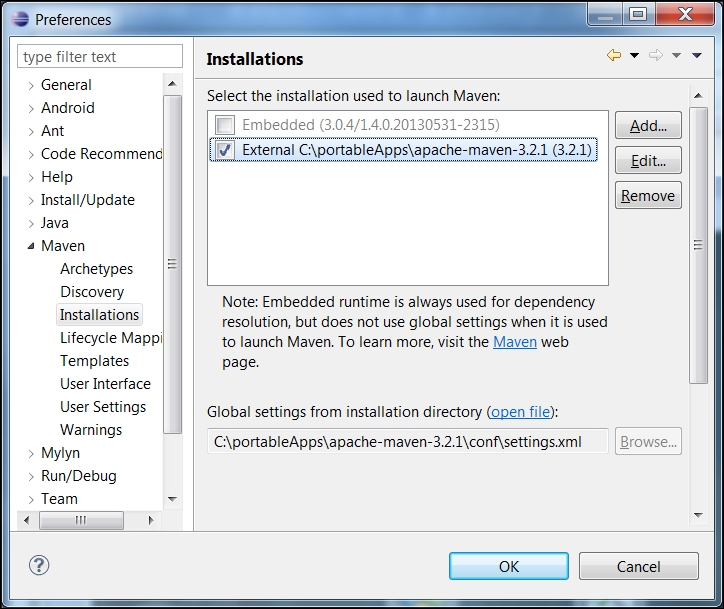Expand the Android tree node

[x=31, y=109]
